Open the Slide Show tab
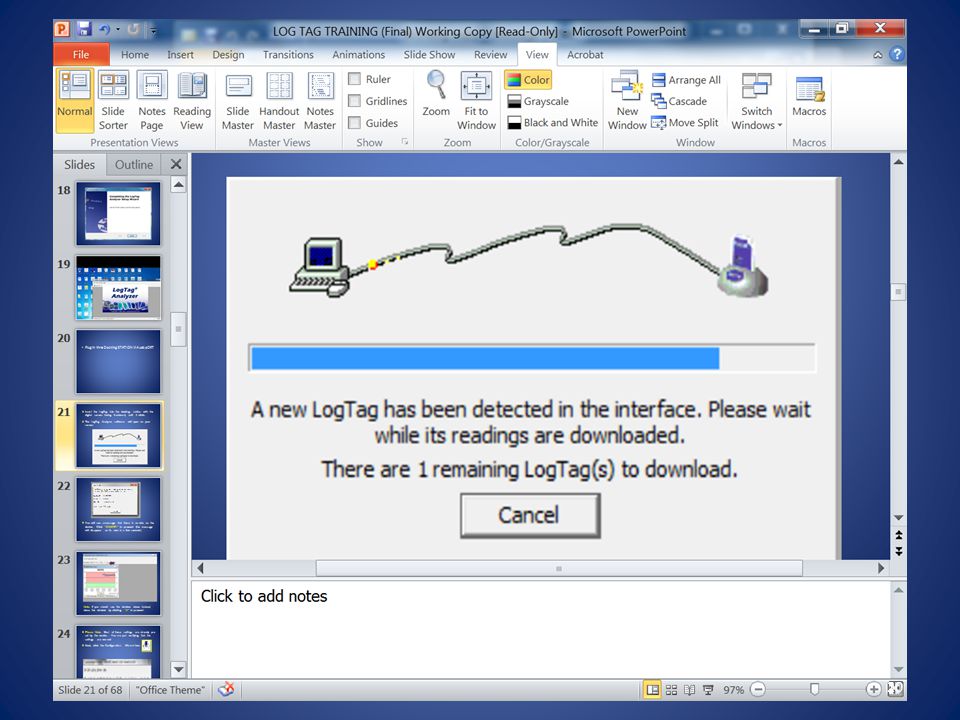Image resolution: width=960 pixels, height=720 pixels. pos(429,54)
